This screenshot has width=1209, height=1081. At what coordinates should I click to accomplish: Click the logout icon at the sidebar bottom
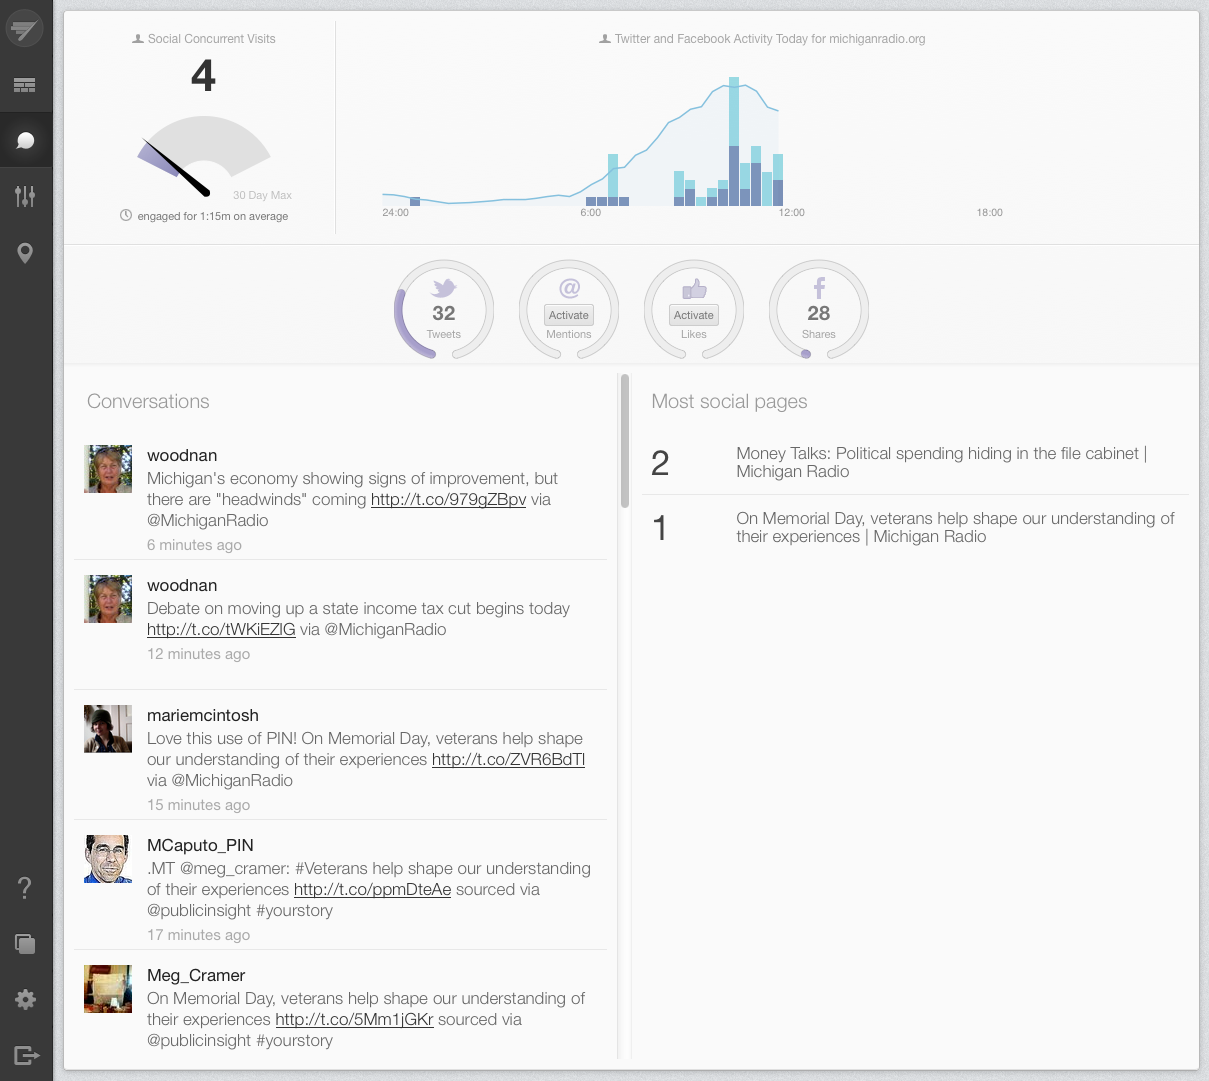click(24, 1056)
